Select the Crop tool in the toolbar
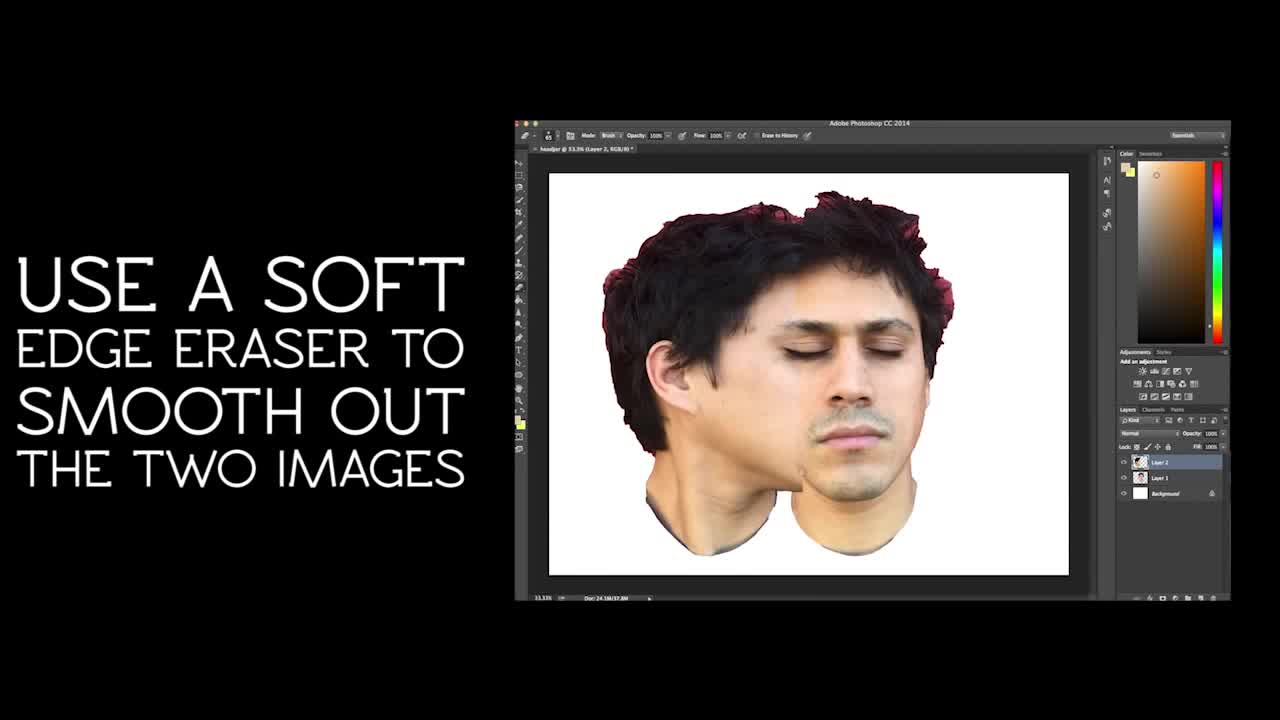This screenshot has height=720, width=1280. (519, 212)
